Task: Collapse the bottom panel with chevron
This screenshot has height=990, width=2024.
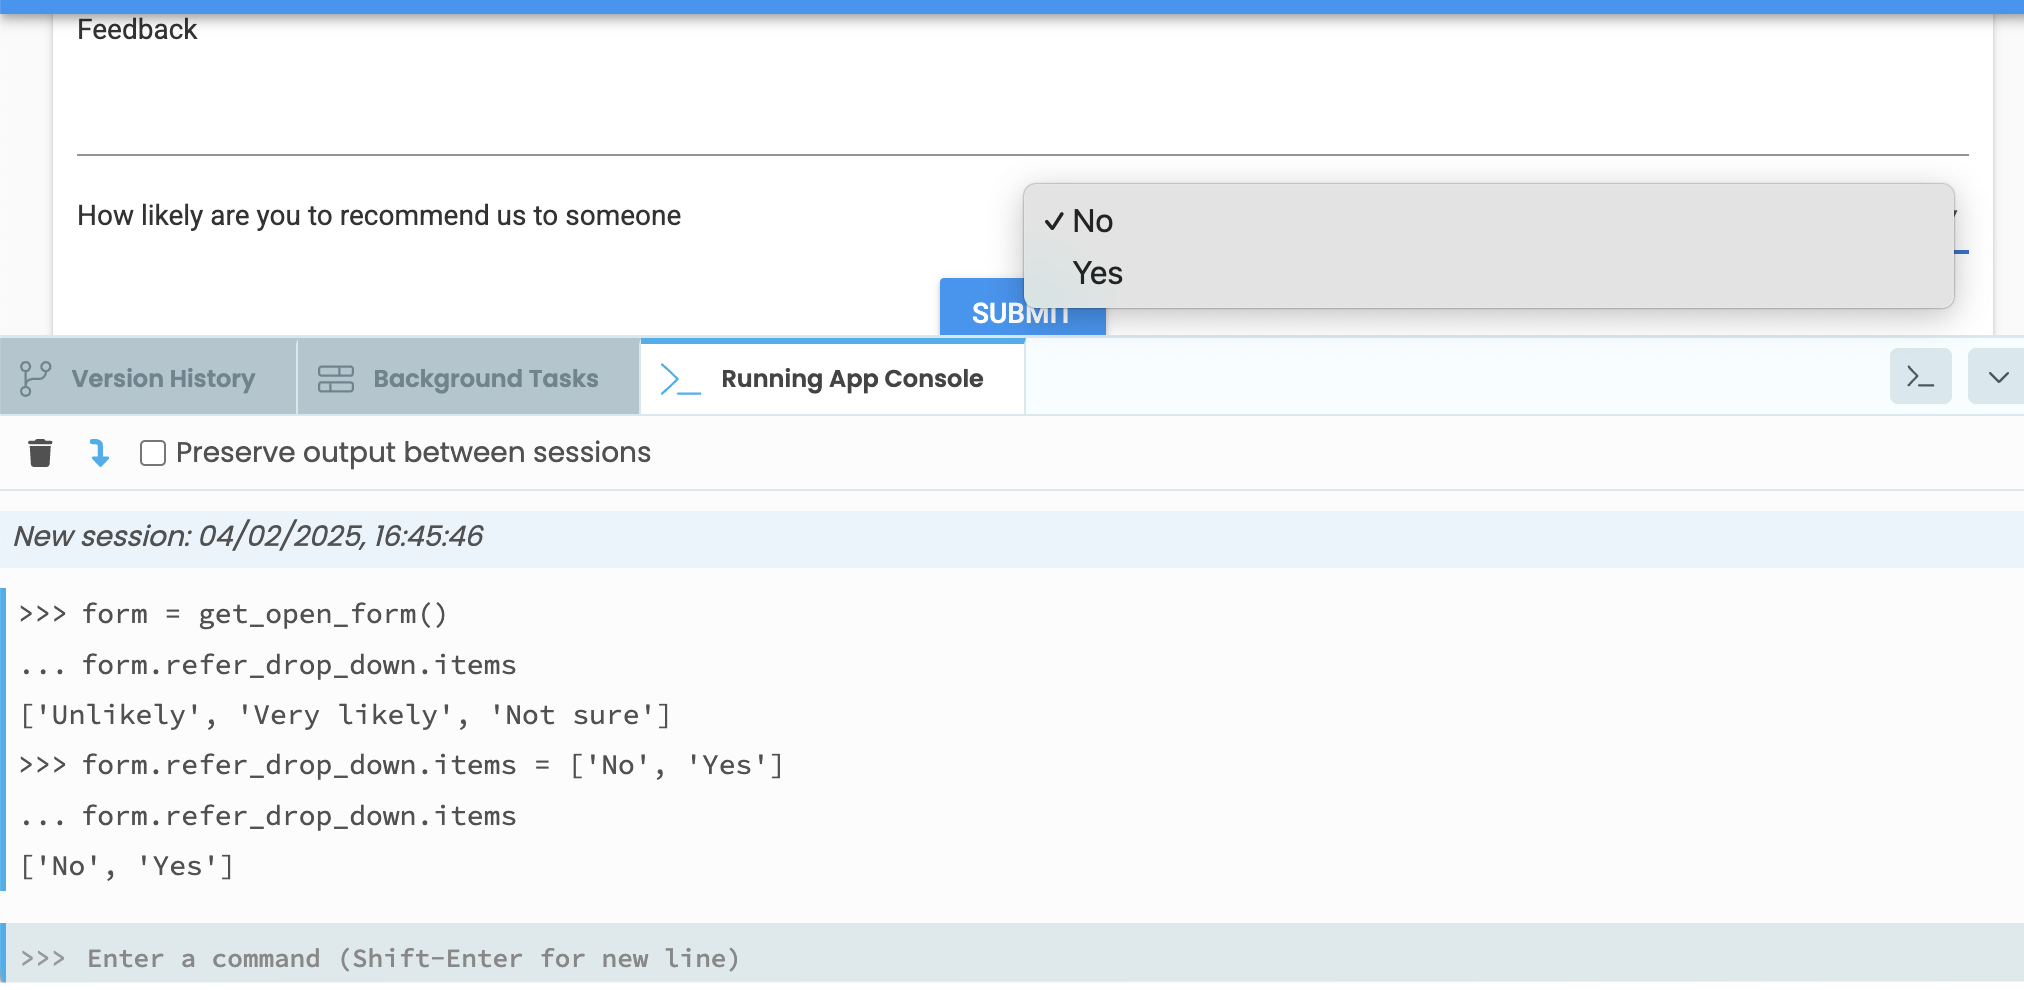Action: click(x=1998, y=377)
